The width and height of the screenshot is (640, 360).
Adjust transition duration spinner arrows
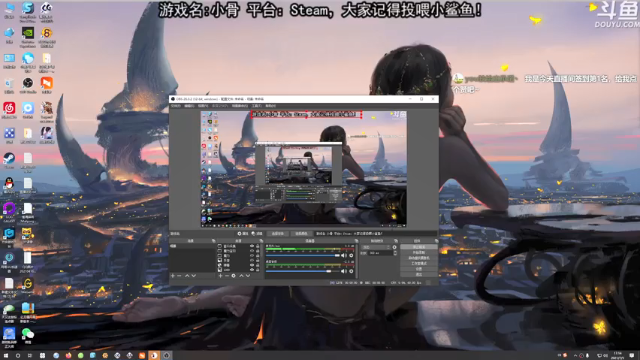click(395, 253)
